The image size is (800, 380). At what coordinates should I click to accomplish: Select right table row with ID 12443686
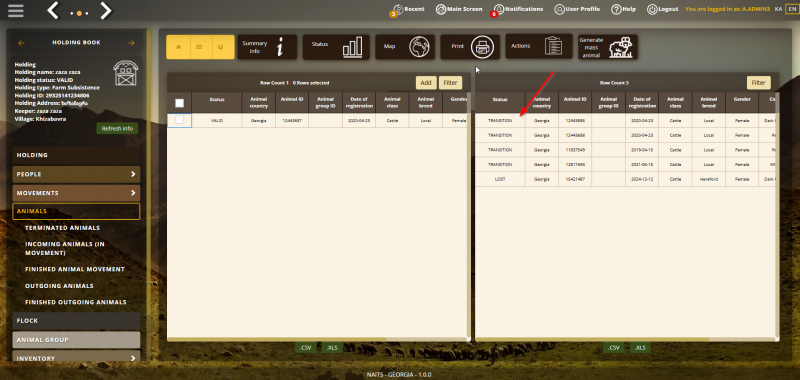(625, 121)
